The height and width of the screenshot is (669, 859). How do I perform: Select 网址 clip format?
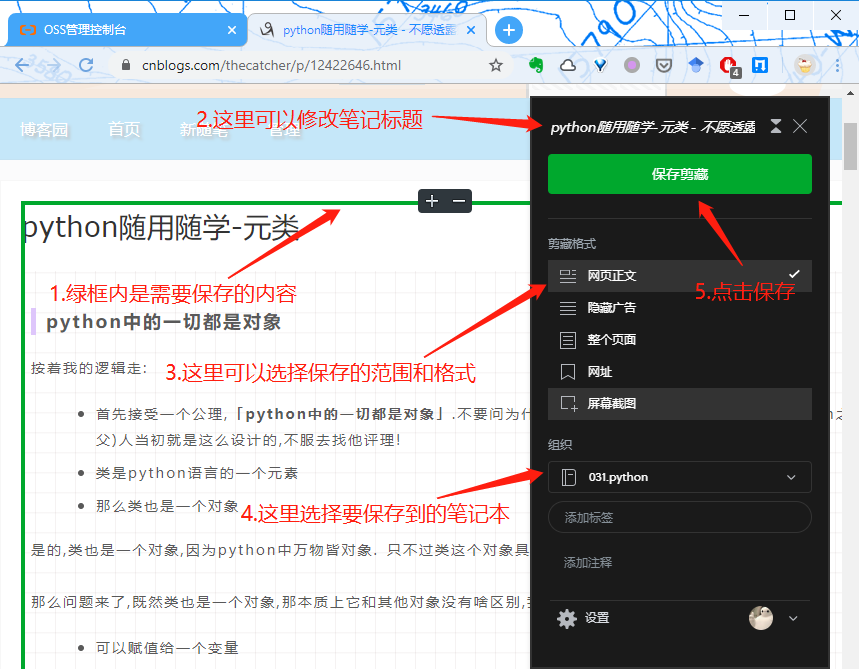point(679,372)
